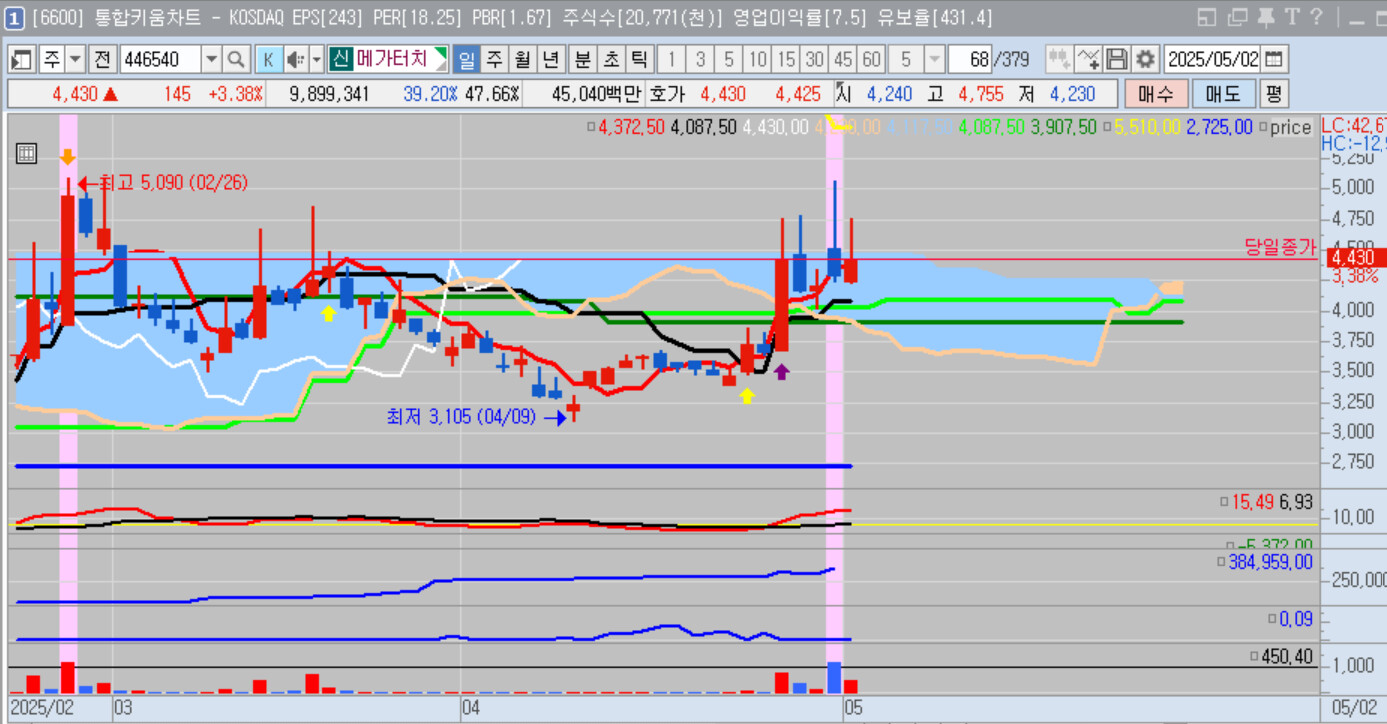The image size is (1387, 724).
Task: Open chart settings gear icon
Action: click(1146, 60)
